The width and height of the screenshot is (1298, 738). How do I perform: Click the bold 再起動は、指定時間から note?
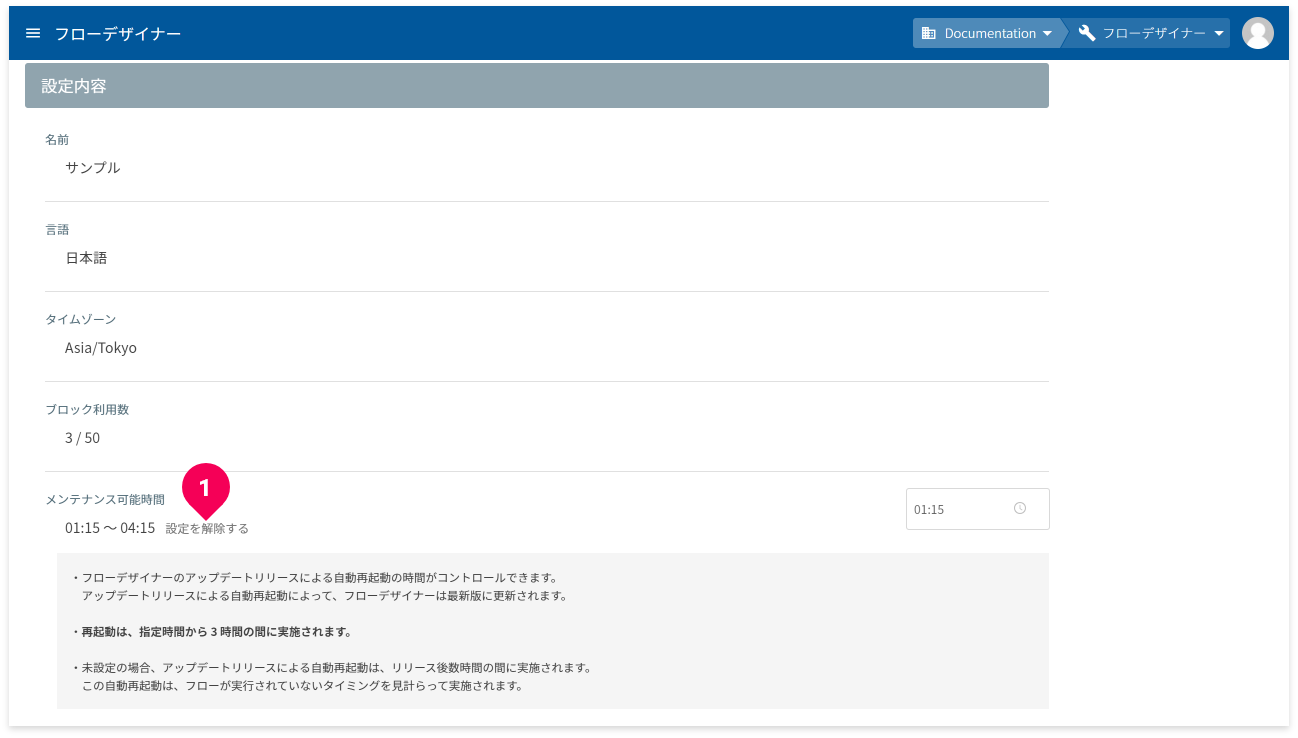coord(212,632)
